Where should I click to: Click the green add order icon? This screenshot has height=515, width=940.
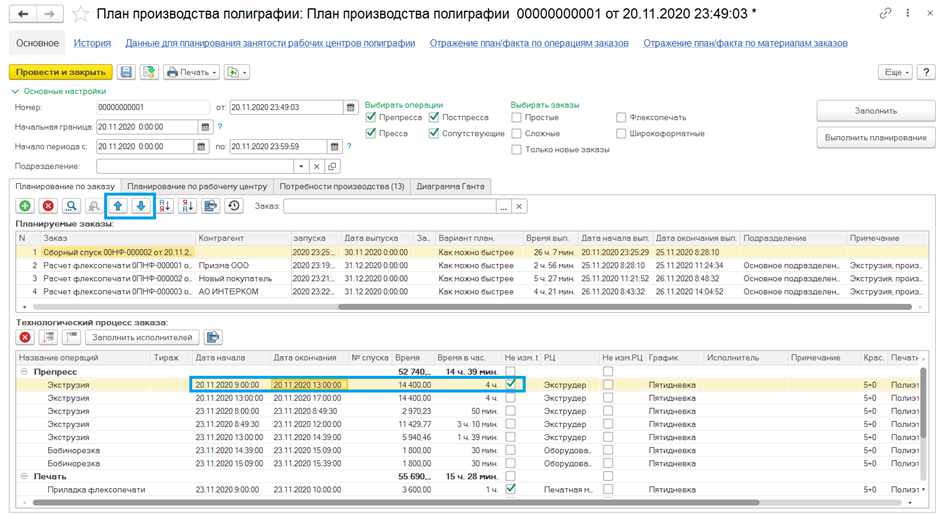[25, 206]
